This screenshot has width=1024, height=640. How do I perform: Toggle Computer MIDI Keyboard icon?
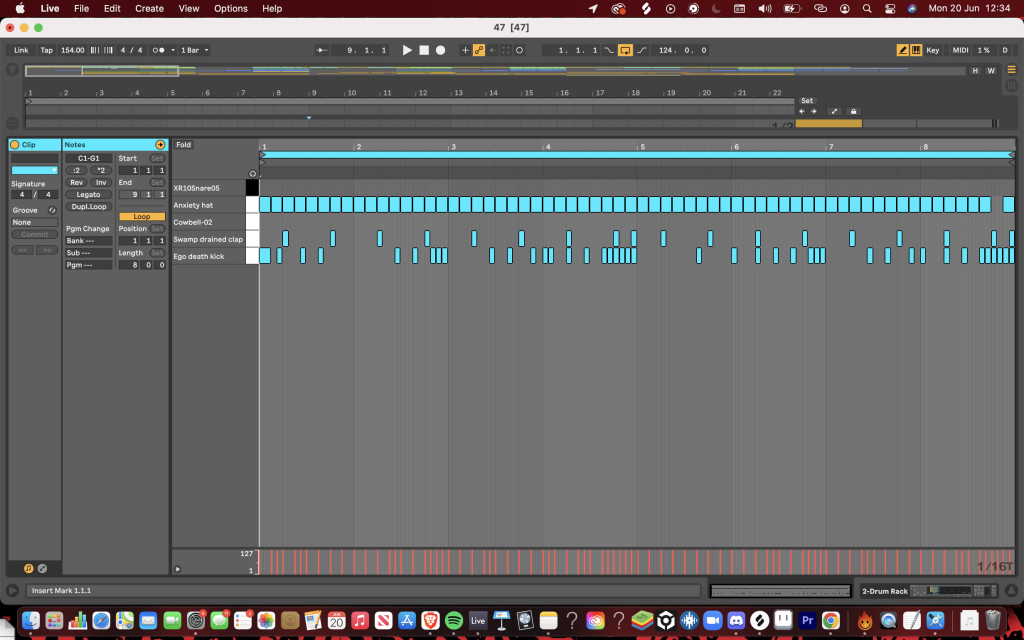(916, 50)
